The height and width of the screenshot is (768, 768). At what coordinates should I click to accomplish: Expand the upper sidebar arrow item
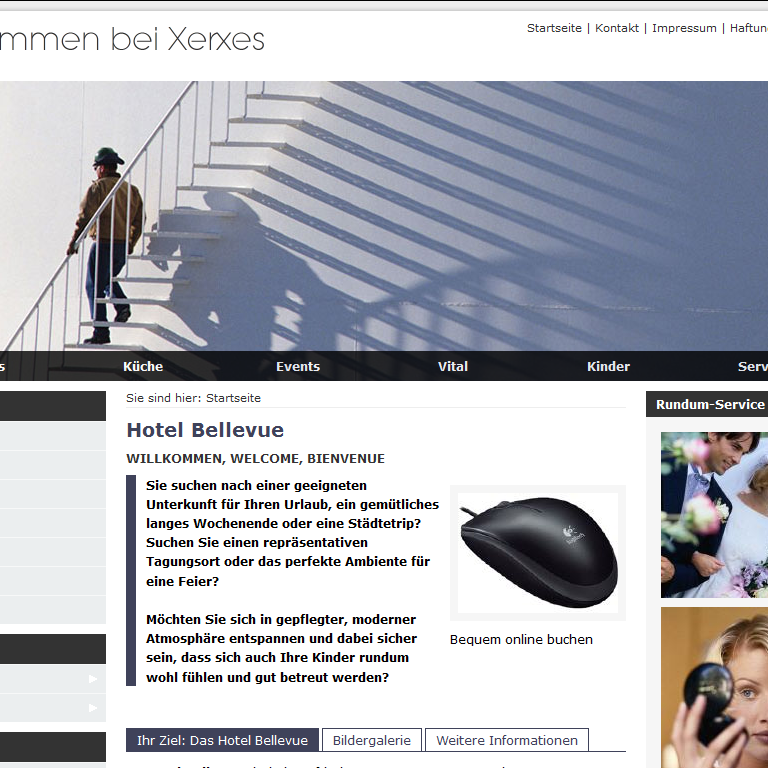click(x=52, y=679)
